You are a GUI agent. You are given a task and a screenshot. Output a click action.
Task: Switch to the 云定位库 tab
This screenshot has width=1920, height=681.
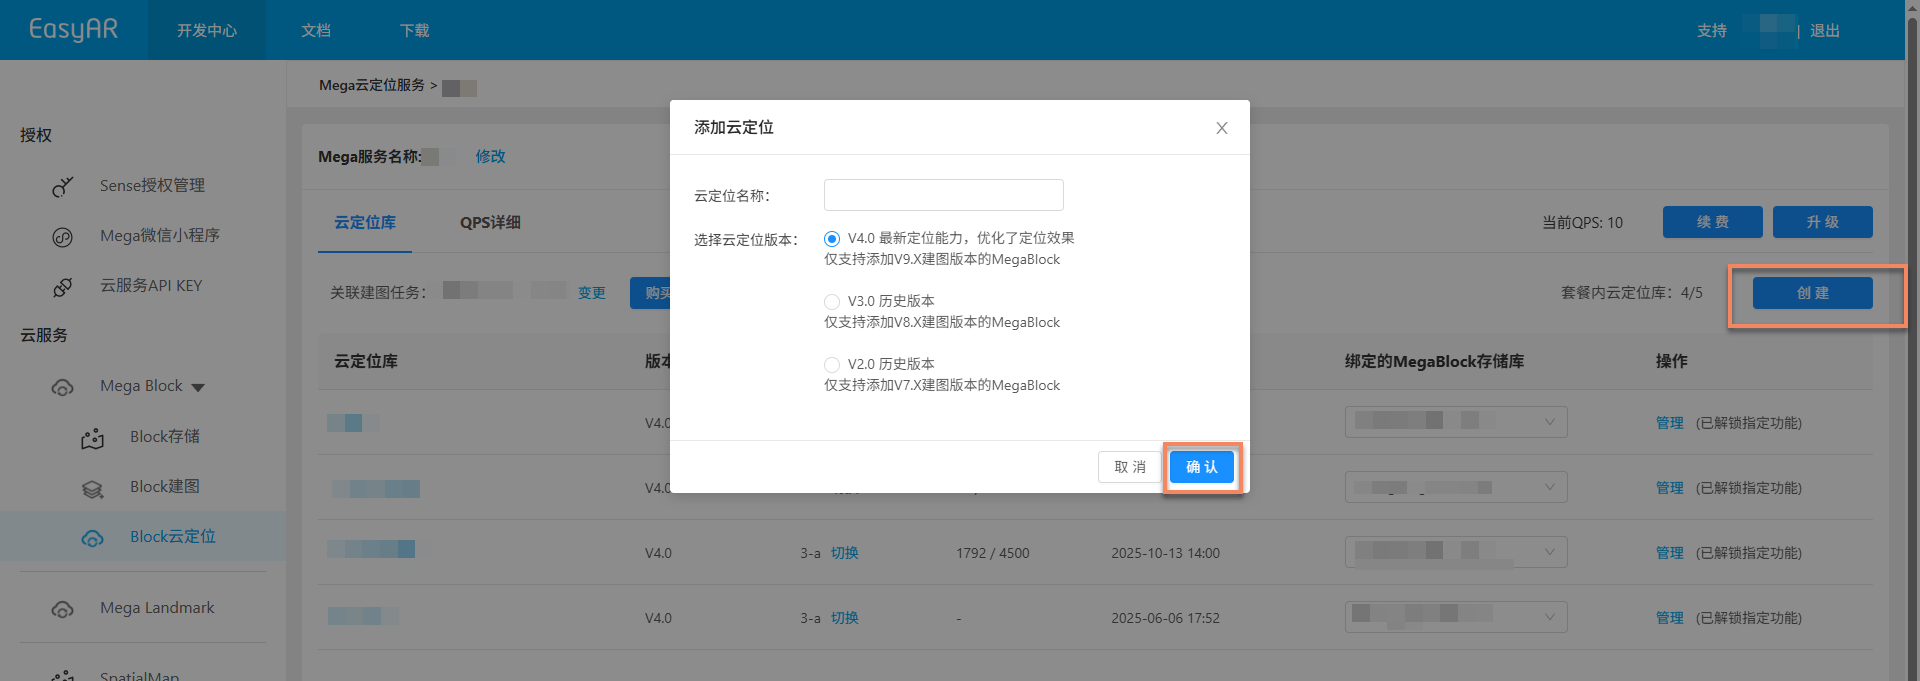[x=365, y=222]
